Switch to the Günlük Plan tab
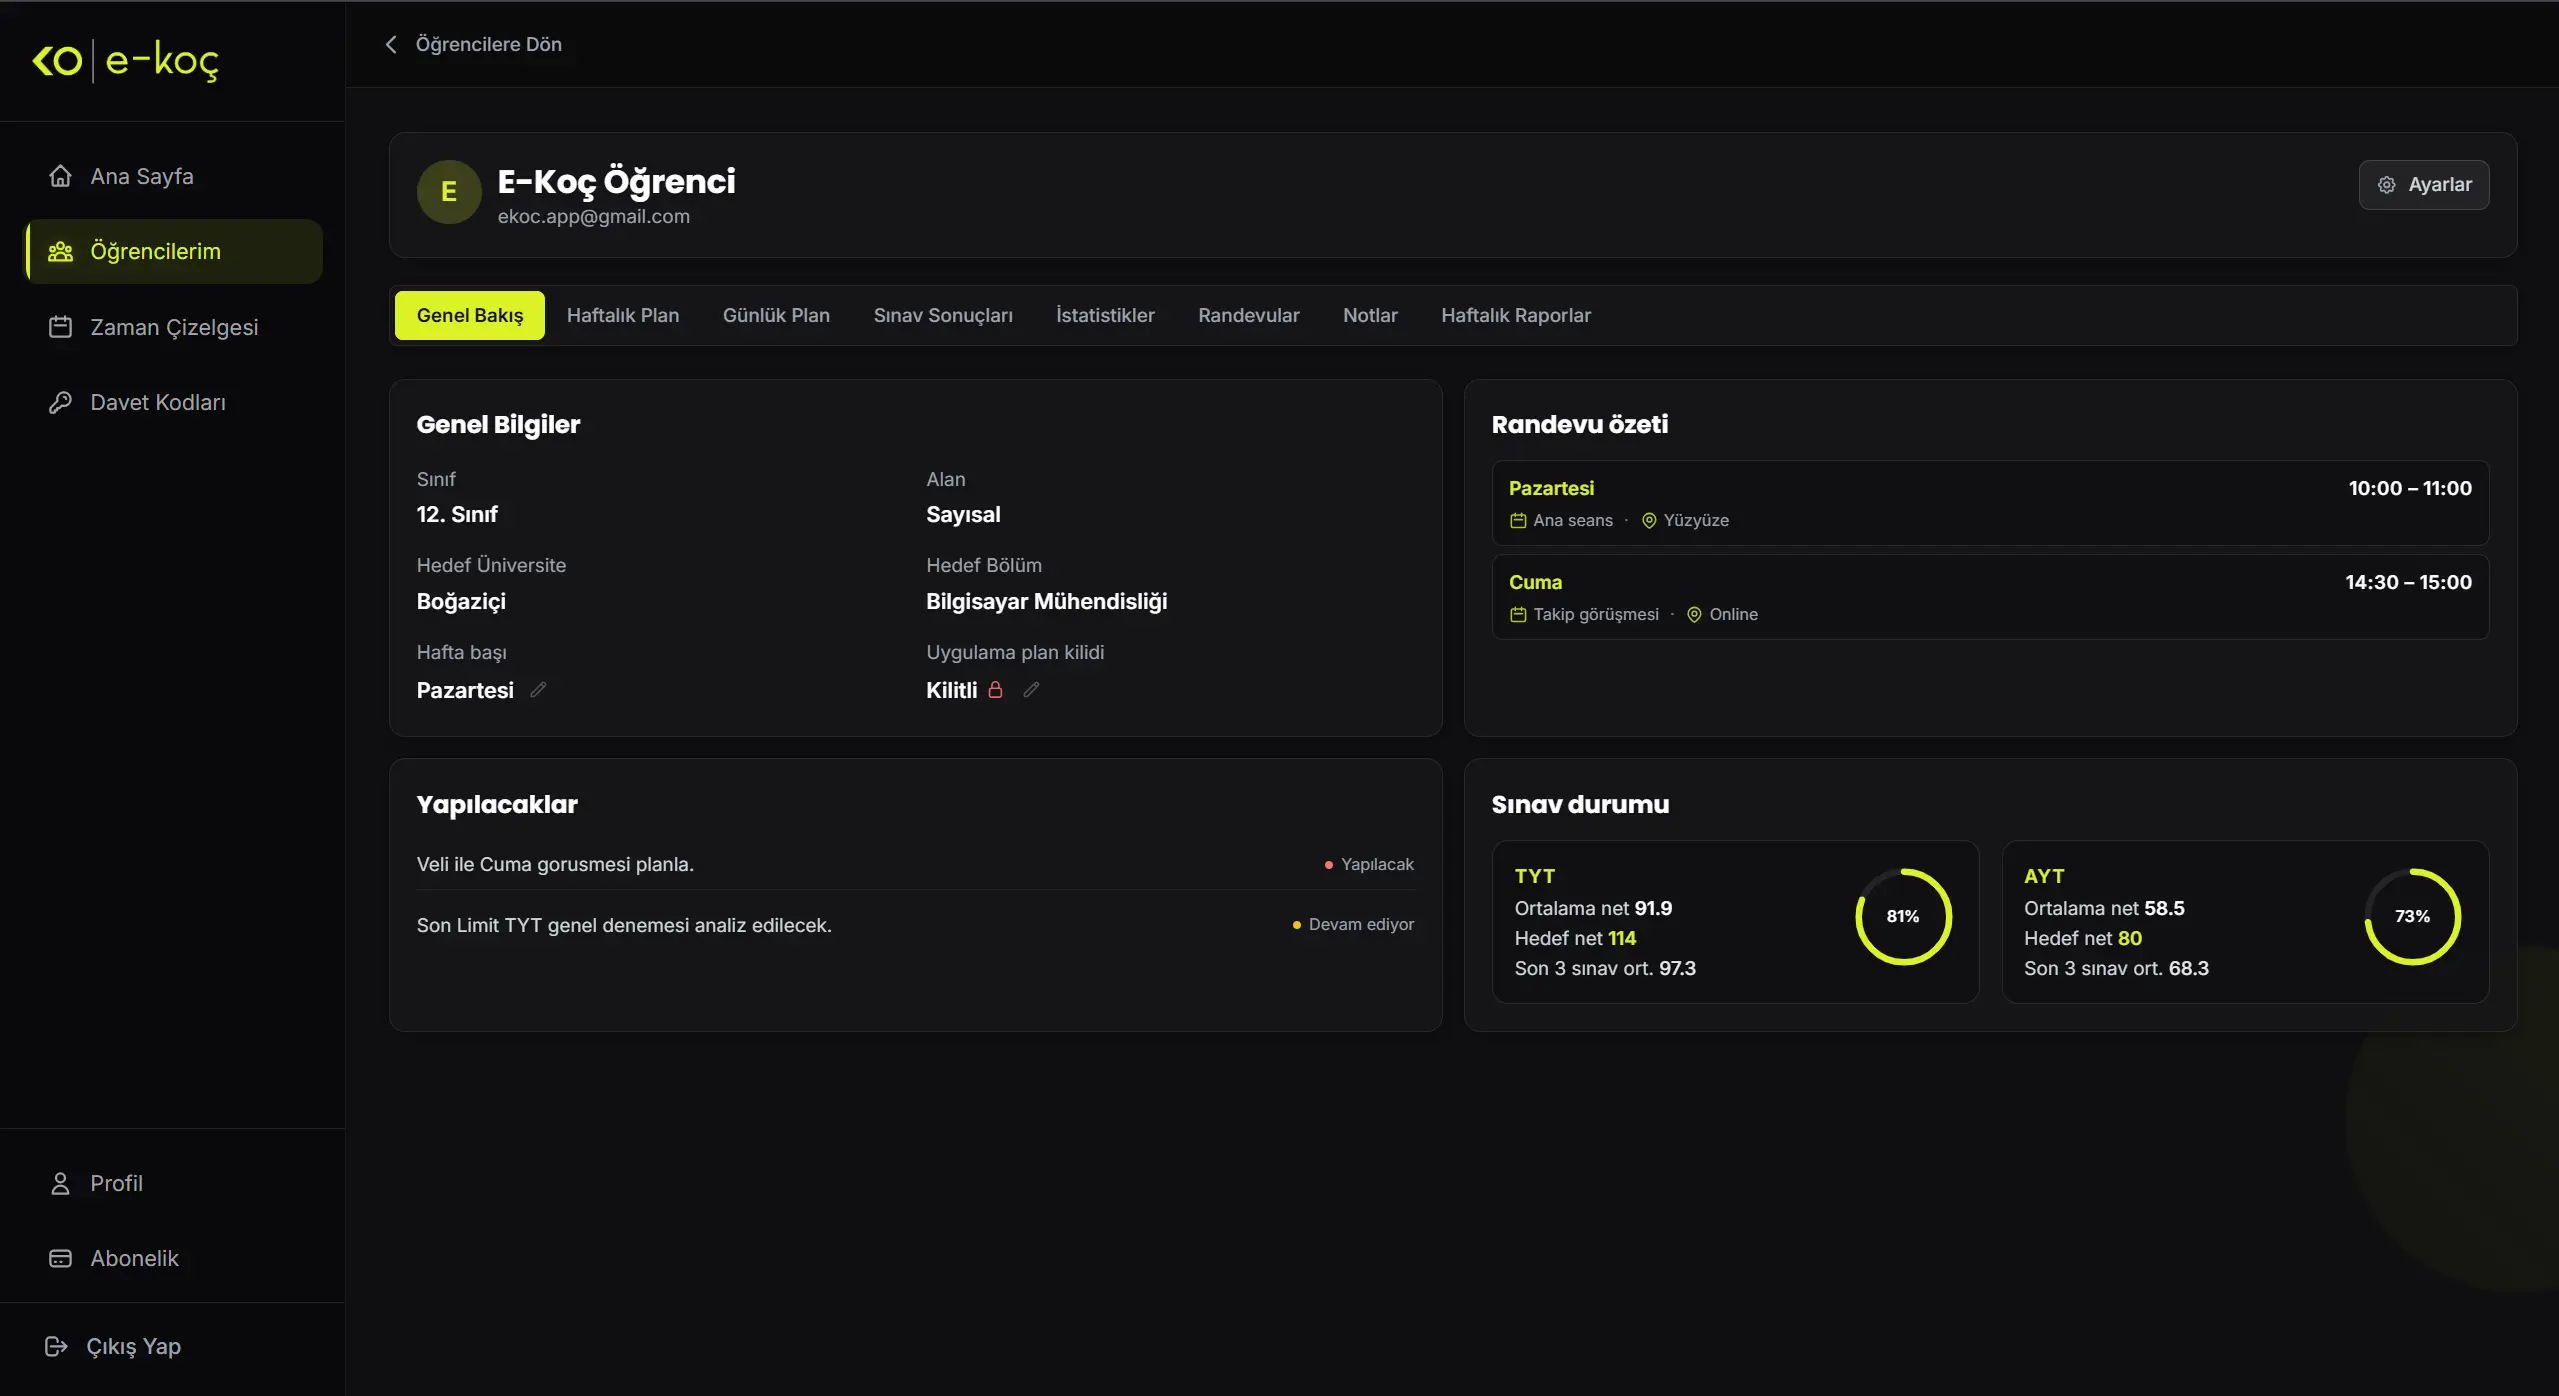The image size is (2559, 1396). [x=776, y=315]
